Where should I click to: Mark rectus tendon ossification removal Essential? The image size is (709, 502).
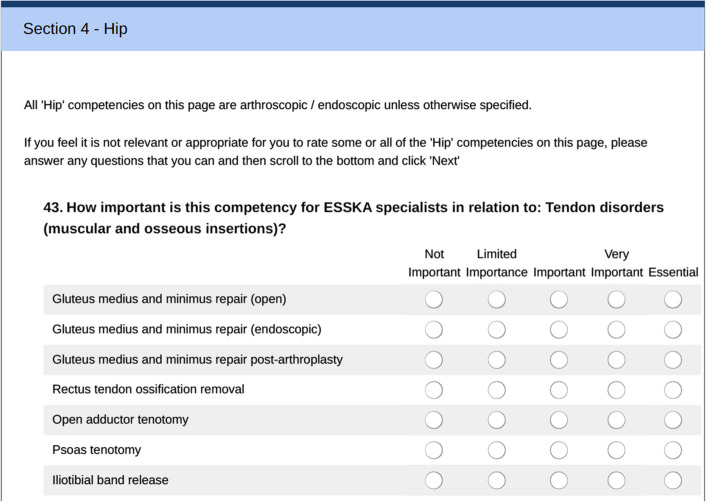click(673, 389)
